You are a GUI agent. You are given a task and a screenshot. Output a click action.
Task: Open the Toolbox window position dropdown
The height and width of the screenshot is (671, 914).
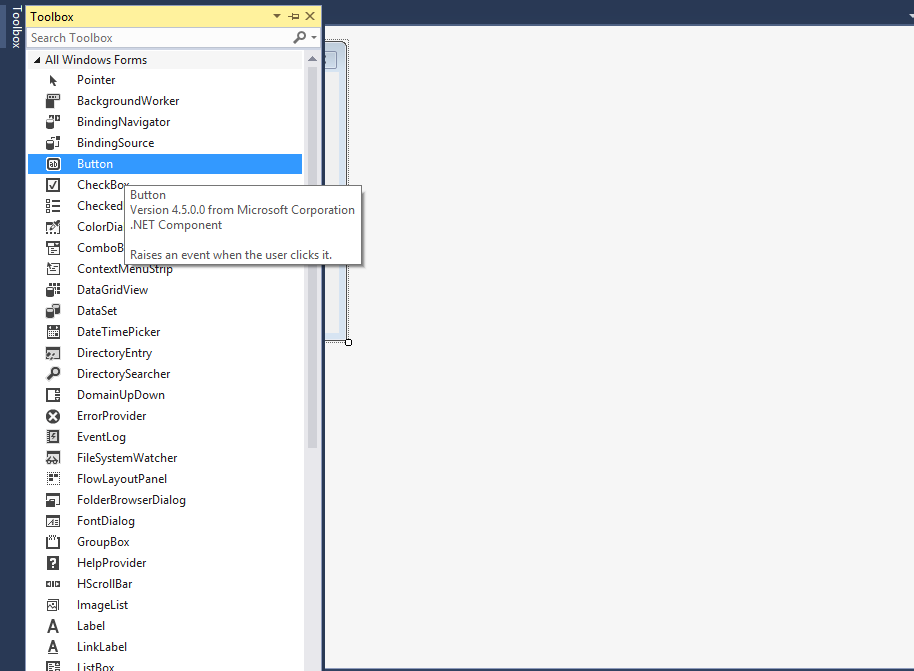(x=277, y=16)
